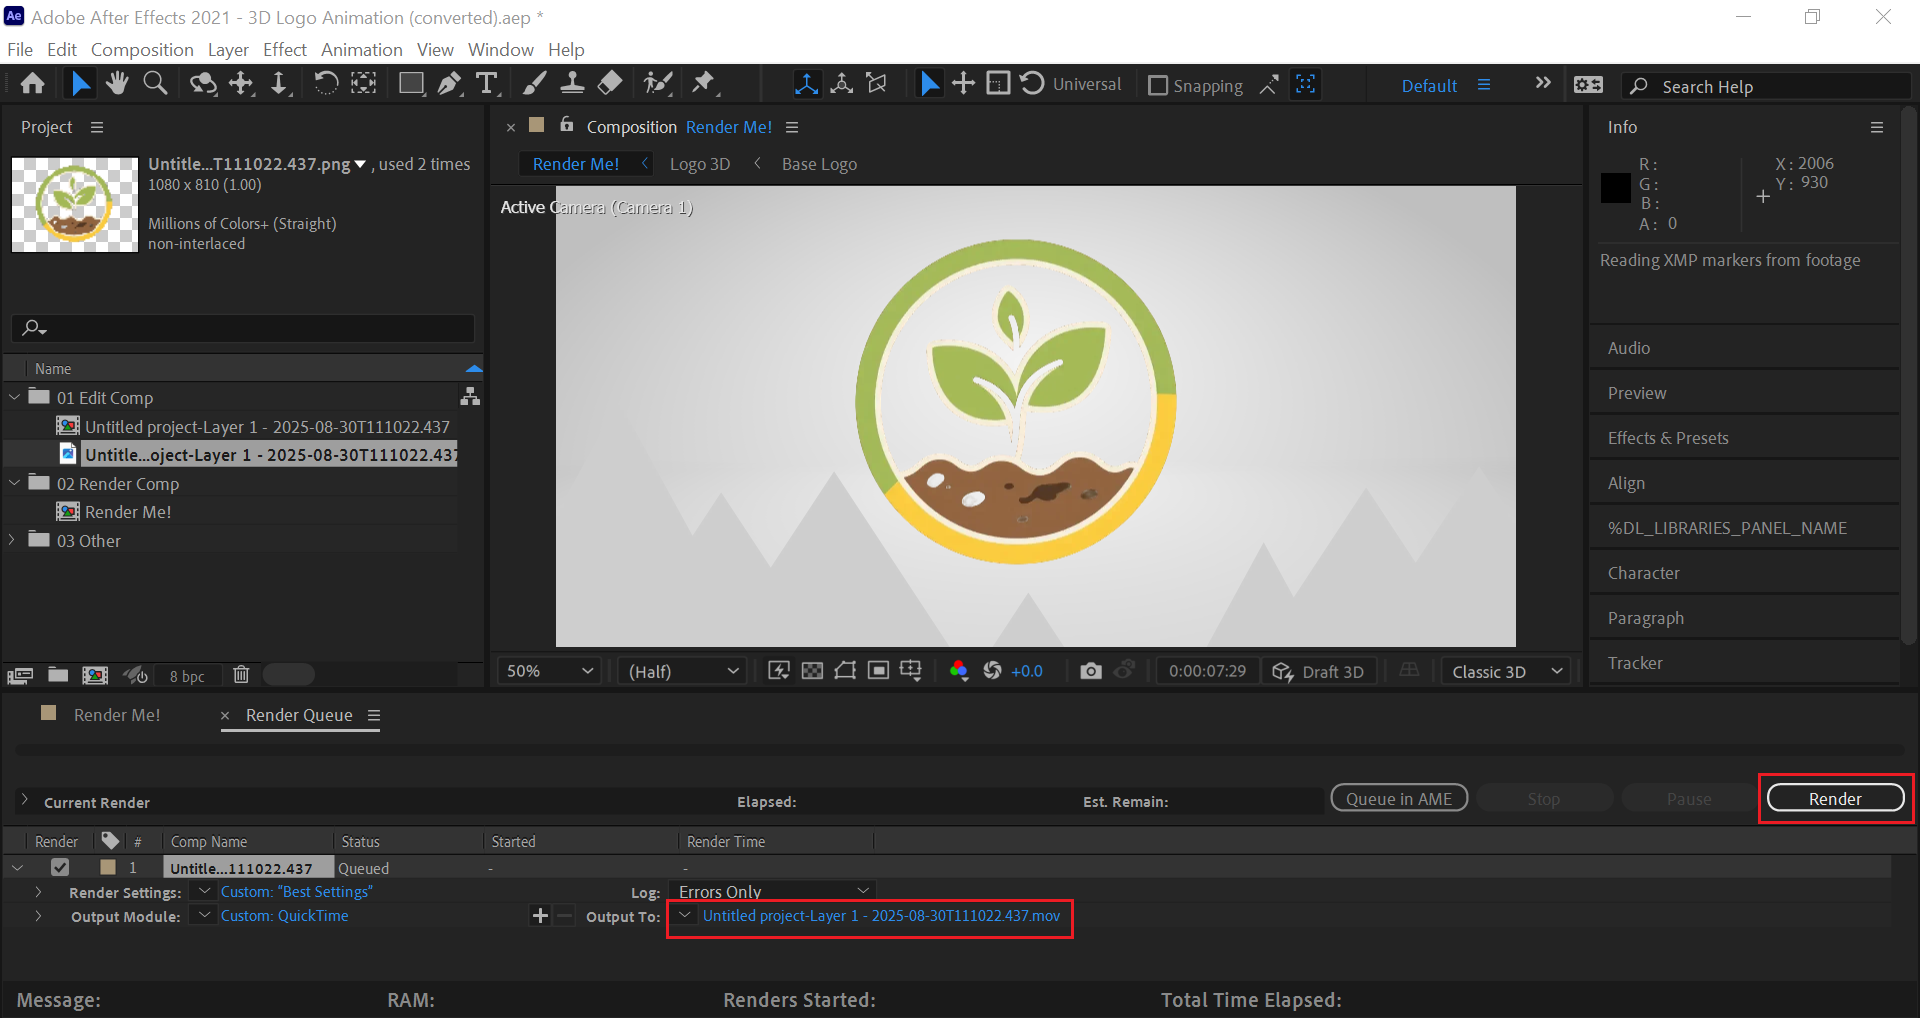1920x1018 pixels.
Task: Click the black color swatch in Info panel
Action: (1615, 188)
